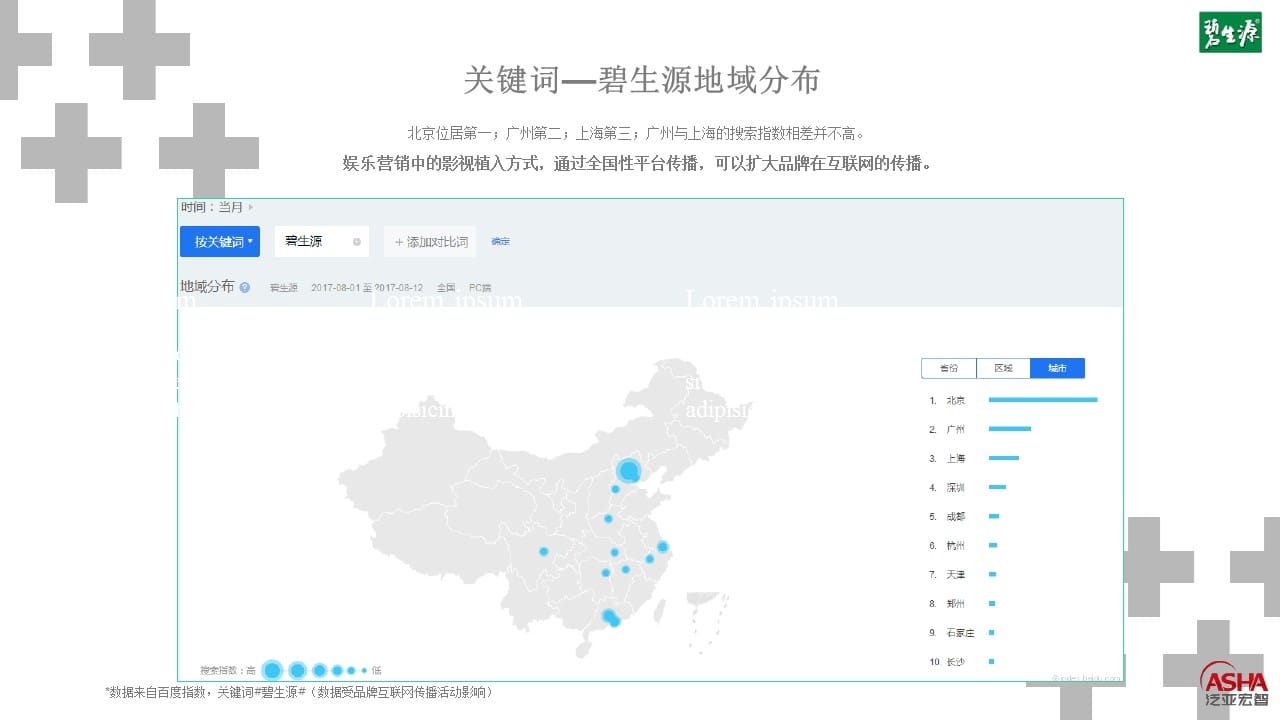Screen dimensions: 1280x720
Task: Click the 北京 ranking row label
Action: tap(955, 400)
